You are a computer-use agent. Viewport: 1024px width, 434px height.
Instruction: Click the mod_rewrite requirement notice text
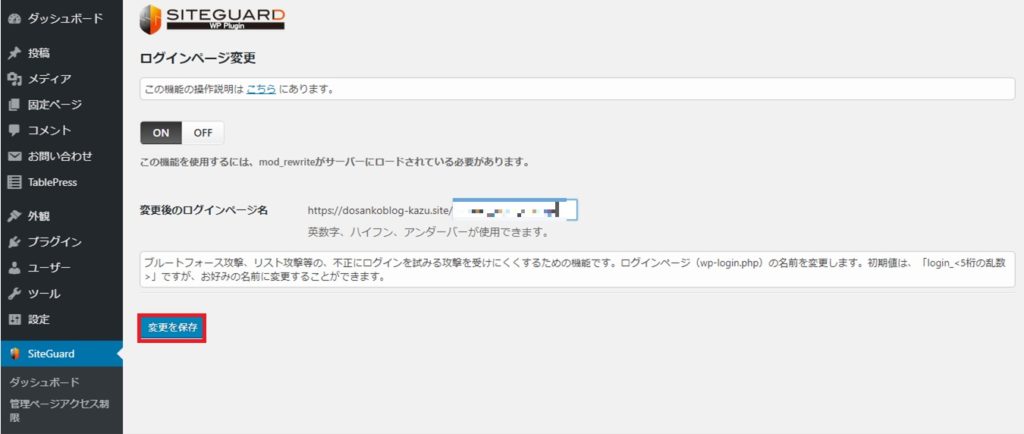point(334,162)
